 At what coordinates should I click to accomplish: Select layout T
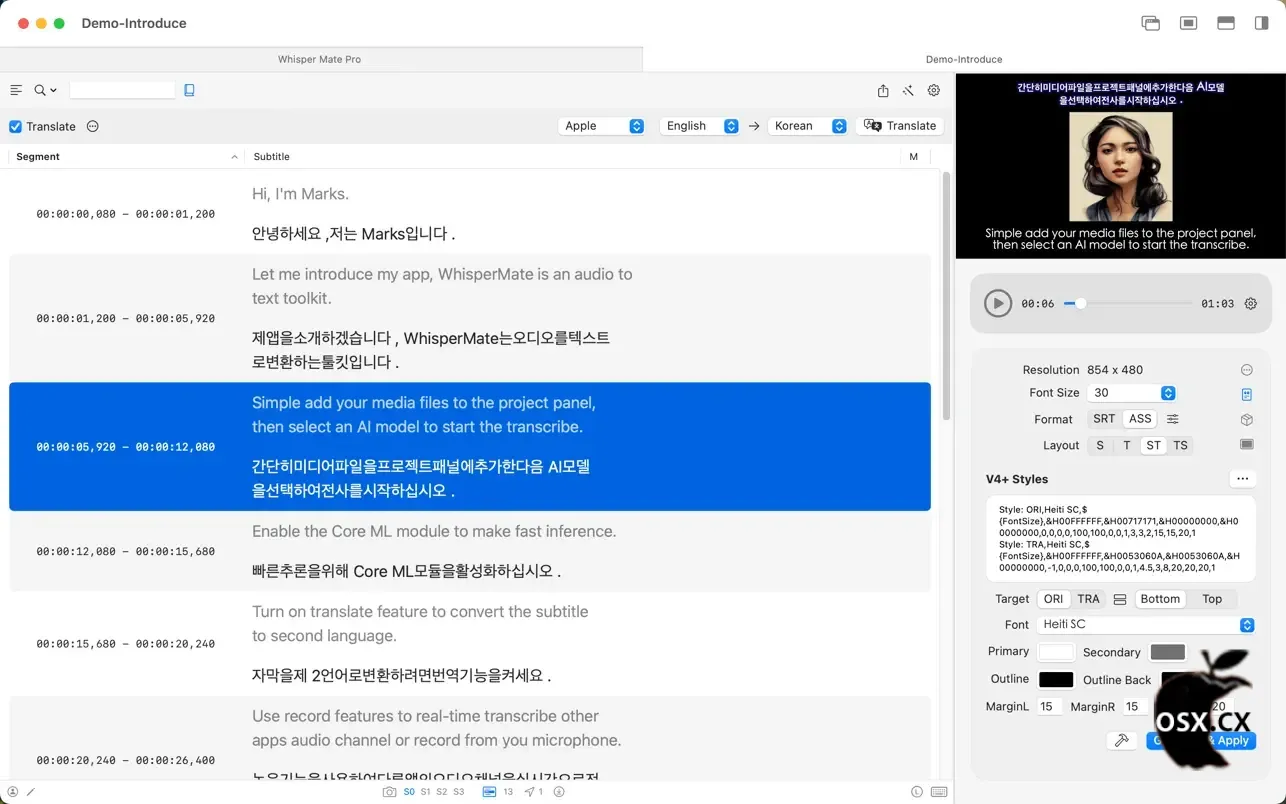tap(1127, 445)
